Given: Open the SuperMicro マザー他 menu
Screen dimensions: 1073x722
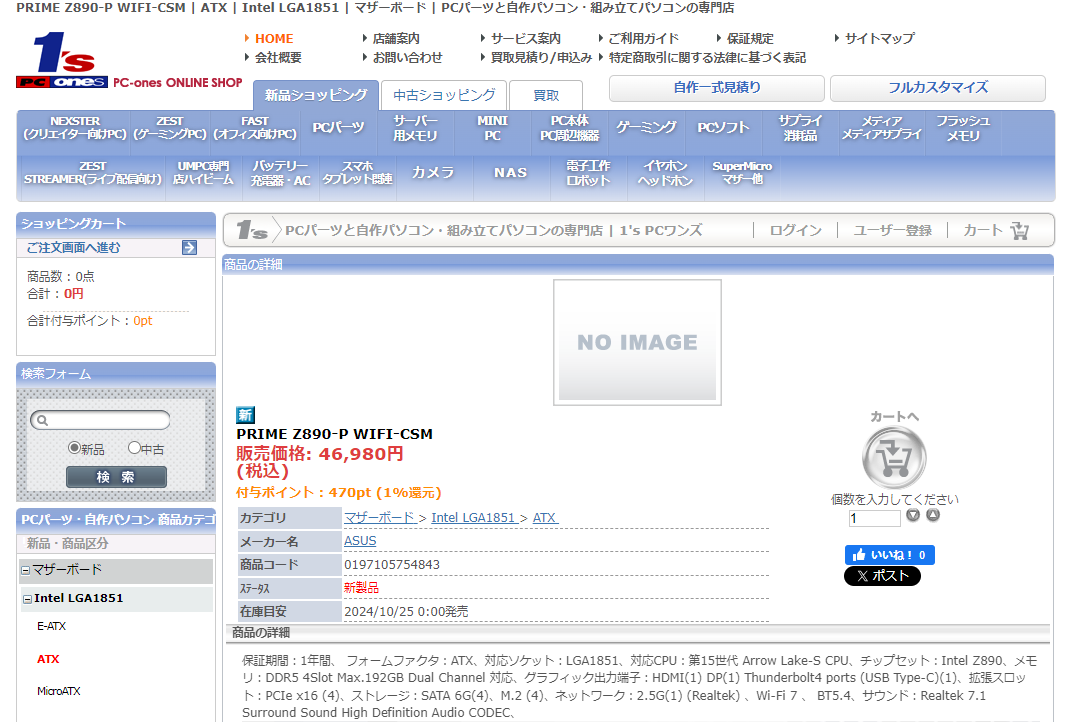Looking at the screenshot, I should point(742,173).
